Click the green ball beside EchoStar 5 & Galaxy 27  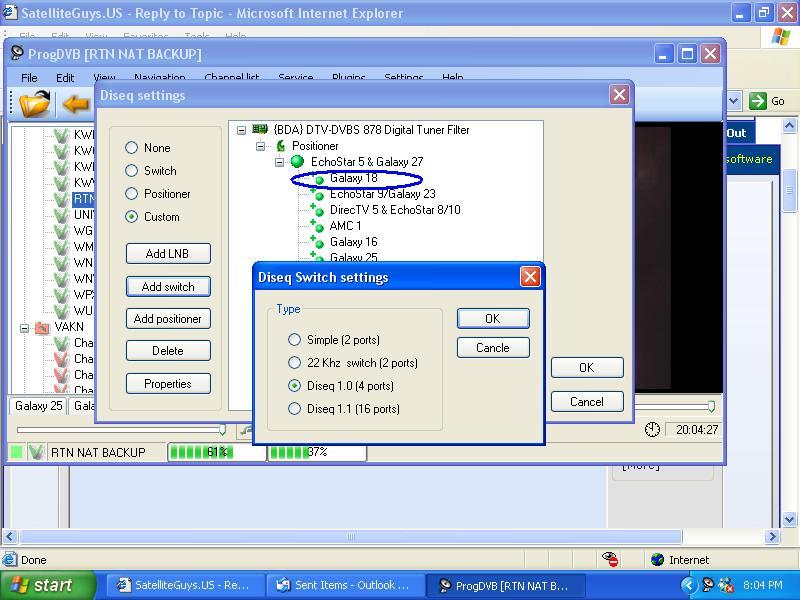[297, 162]
